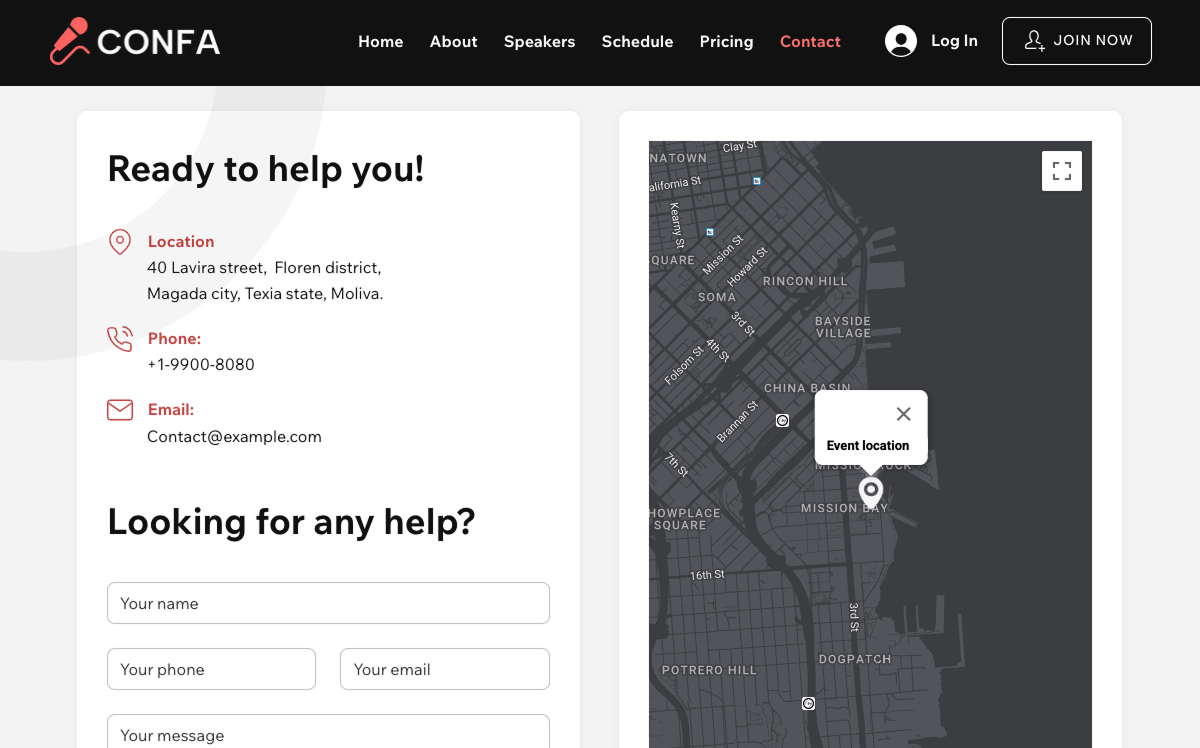The image size is (1200, 748).
Task: Open the Speakers page
Action: pyautogui.click(x=539, y=42)
